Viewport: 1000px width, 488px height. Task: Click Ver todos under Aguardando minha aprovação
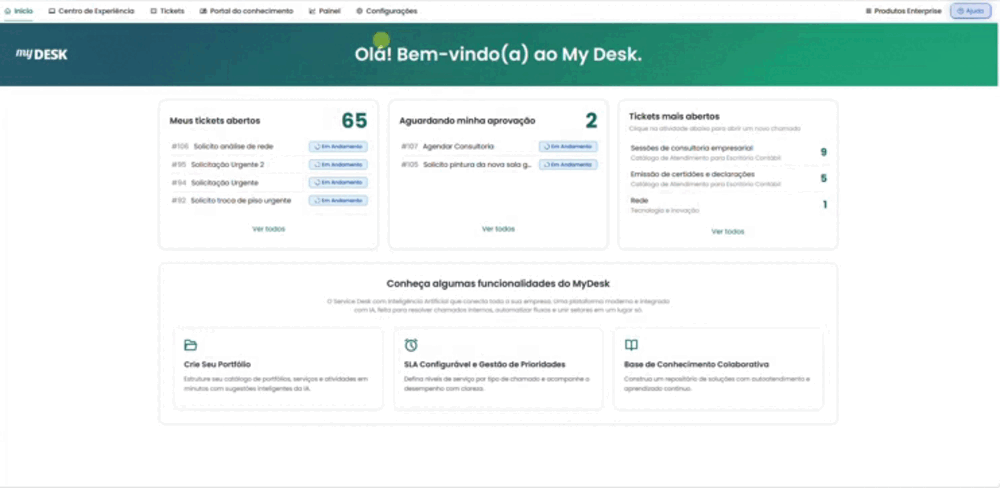click(x=498, y=228)
